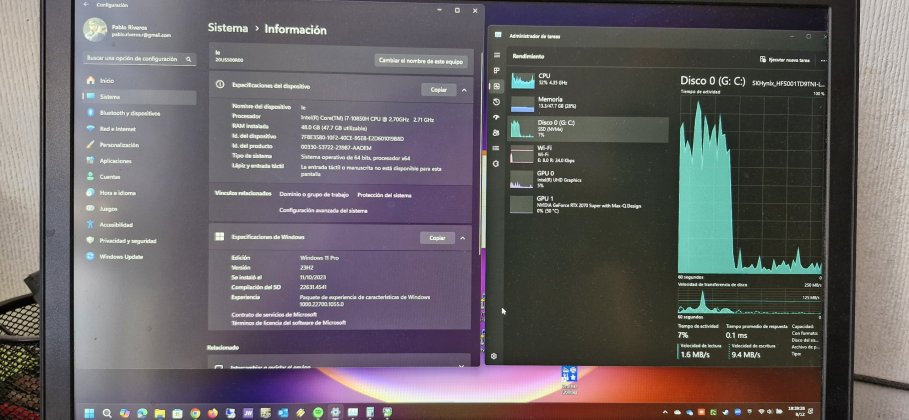Screen dimensions: 909x420
Task: Click Windows 11 Pro edition text
Action: pyautogui.click(x=319, y=258)
